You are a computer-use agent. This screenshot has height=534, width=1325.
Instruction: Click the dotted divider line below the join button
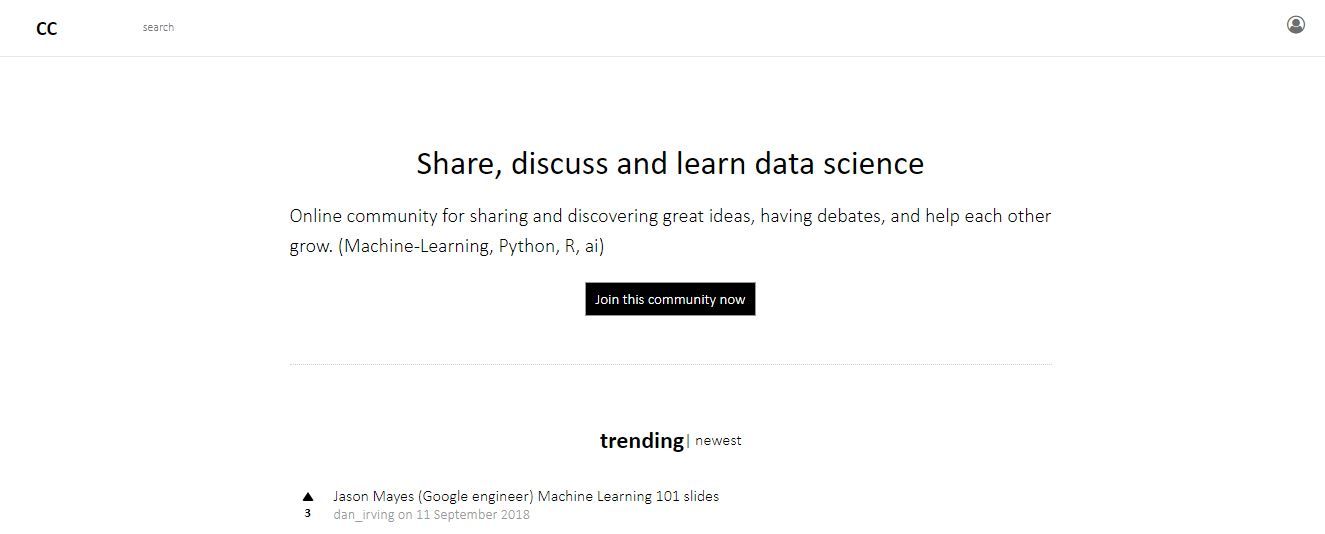click(670, 364)
